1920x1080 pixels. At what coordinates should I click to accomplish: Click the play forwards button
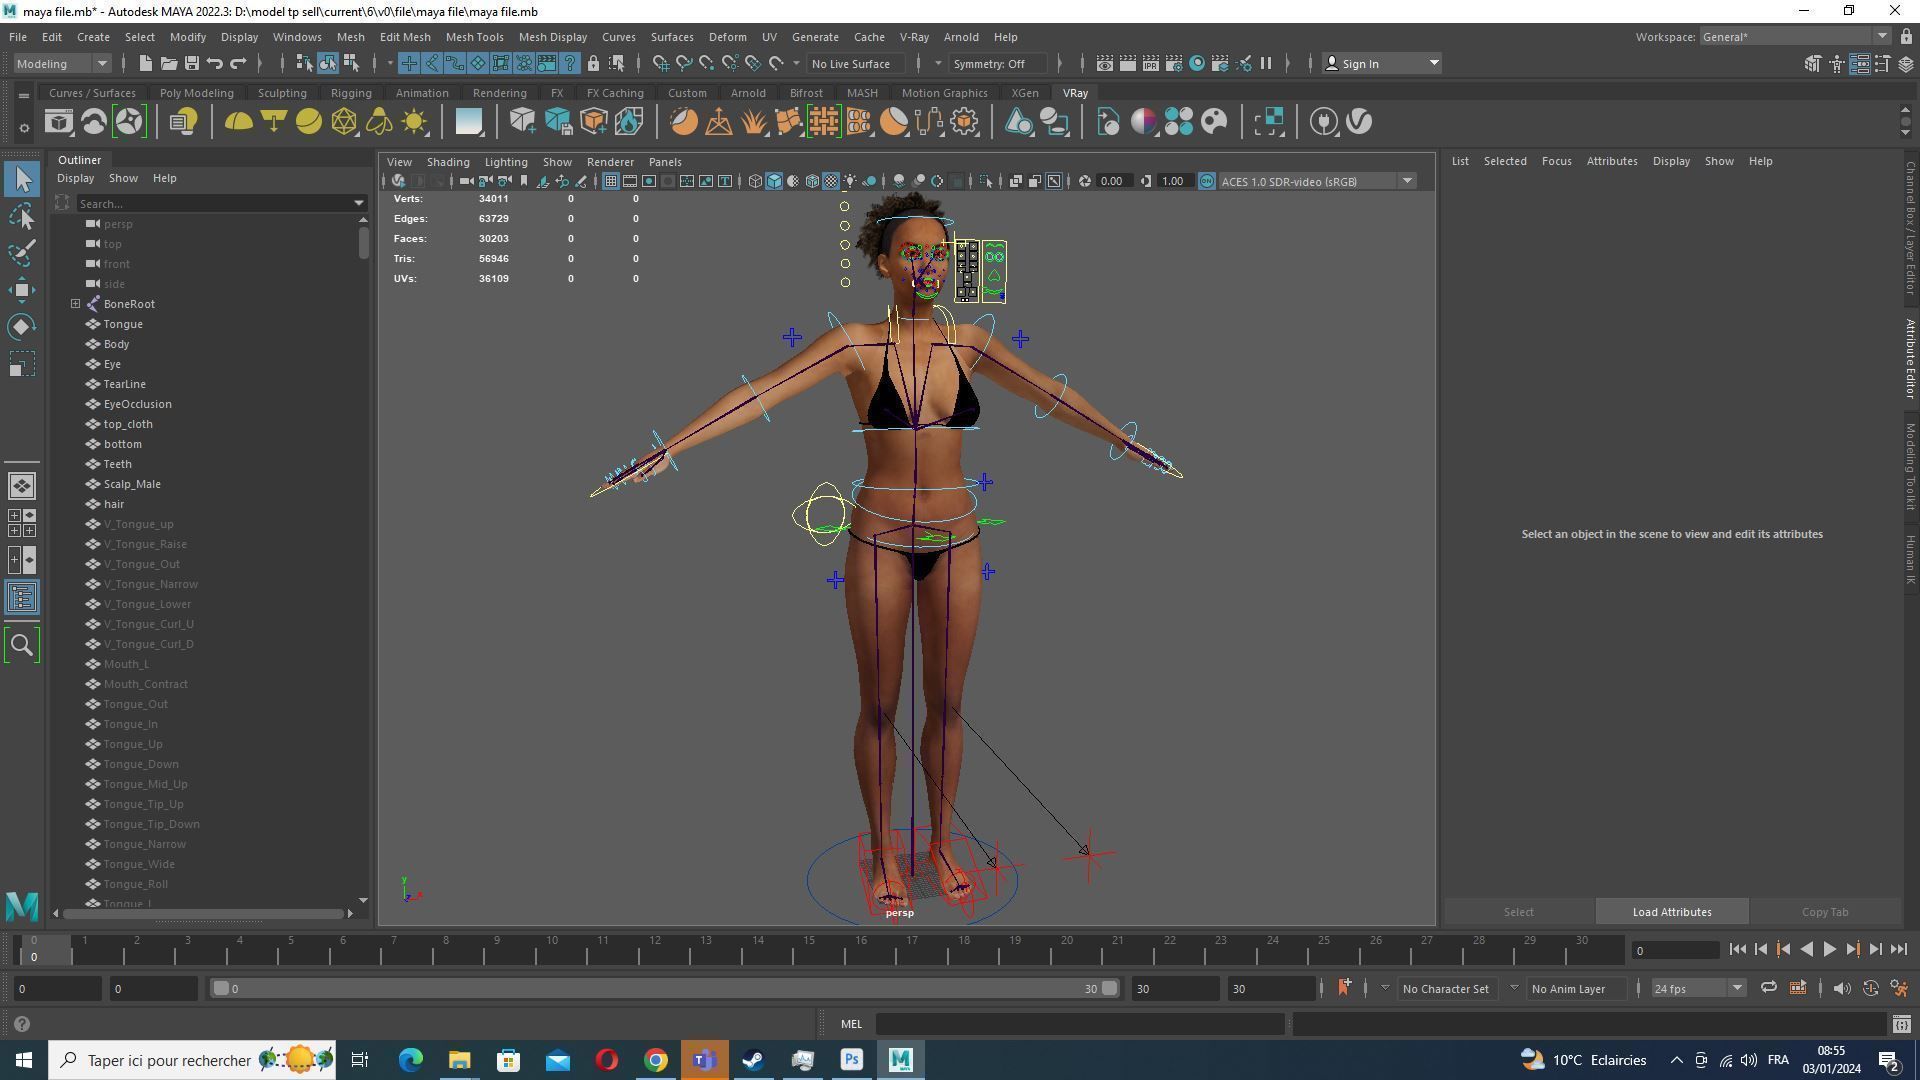pos(1829,950)
